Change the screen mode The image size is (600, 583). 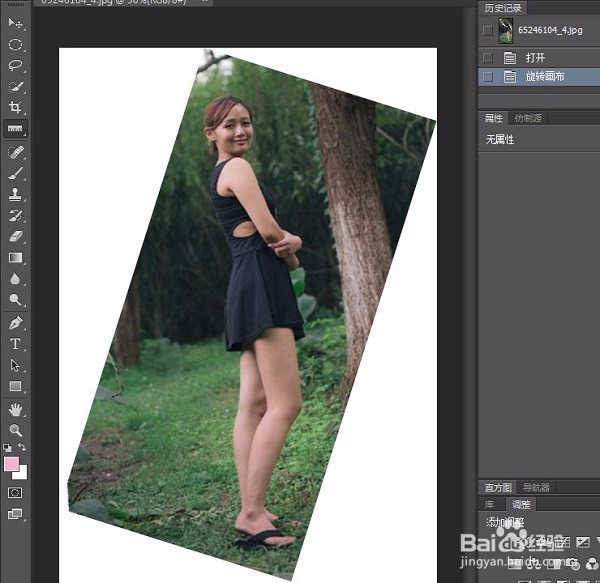[15, 514]
